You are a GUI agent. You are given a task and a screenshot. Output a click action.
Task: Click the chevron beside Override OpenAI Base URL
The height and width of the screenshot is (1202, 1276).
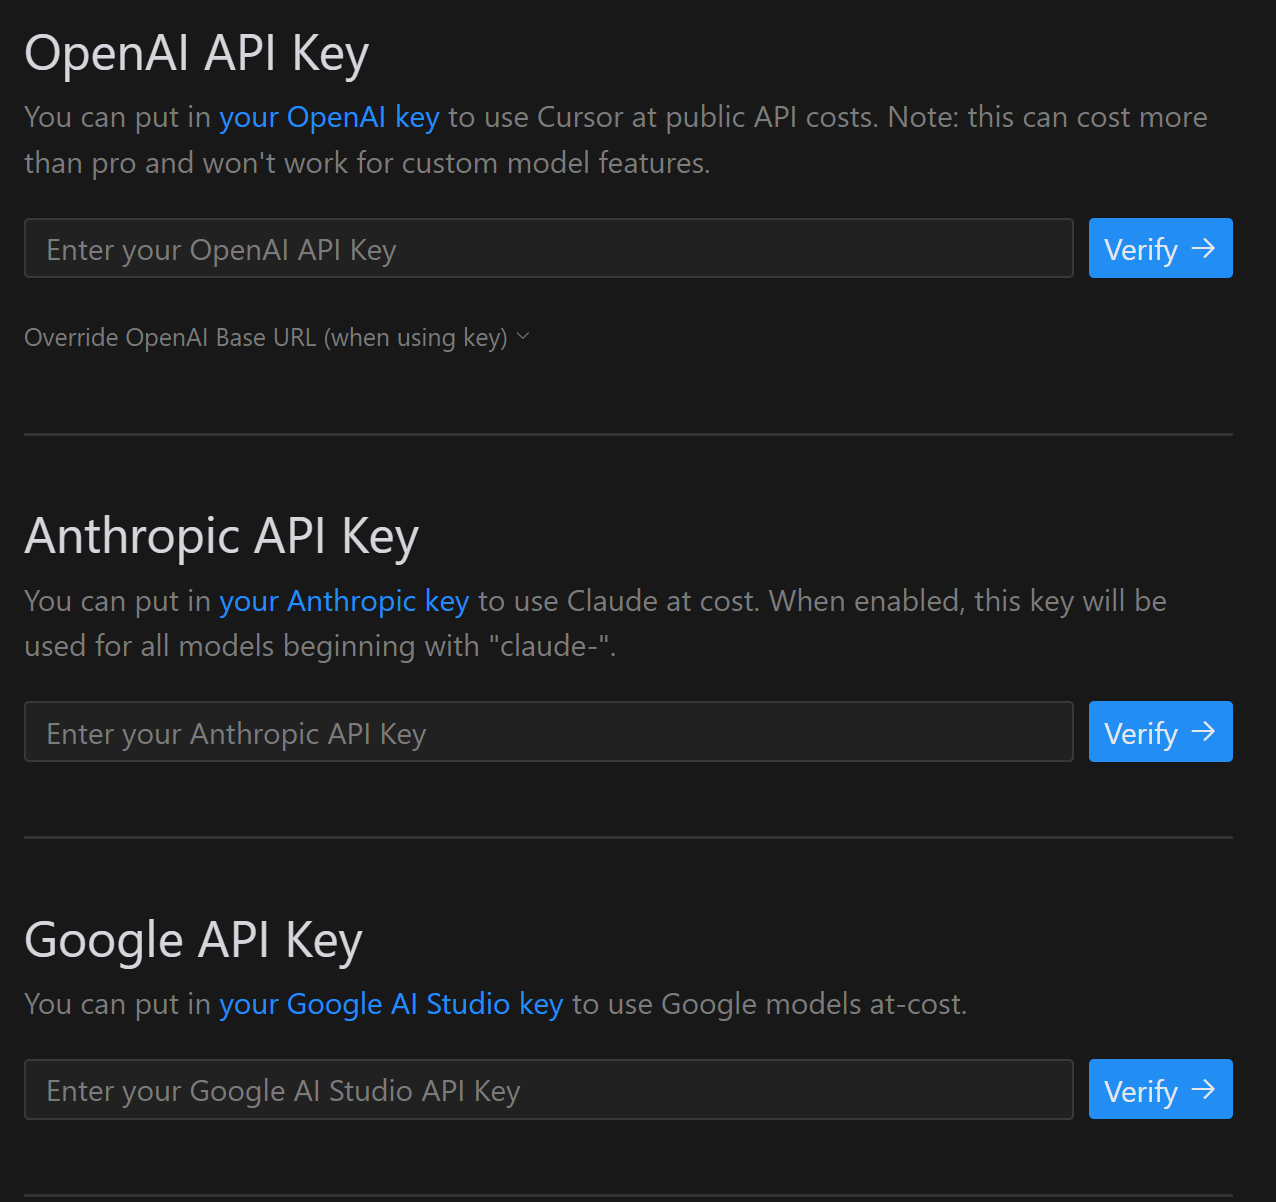[523, 338]
